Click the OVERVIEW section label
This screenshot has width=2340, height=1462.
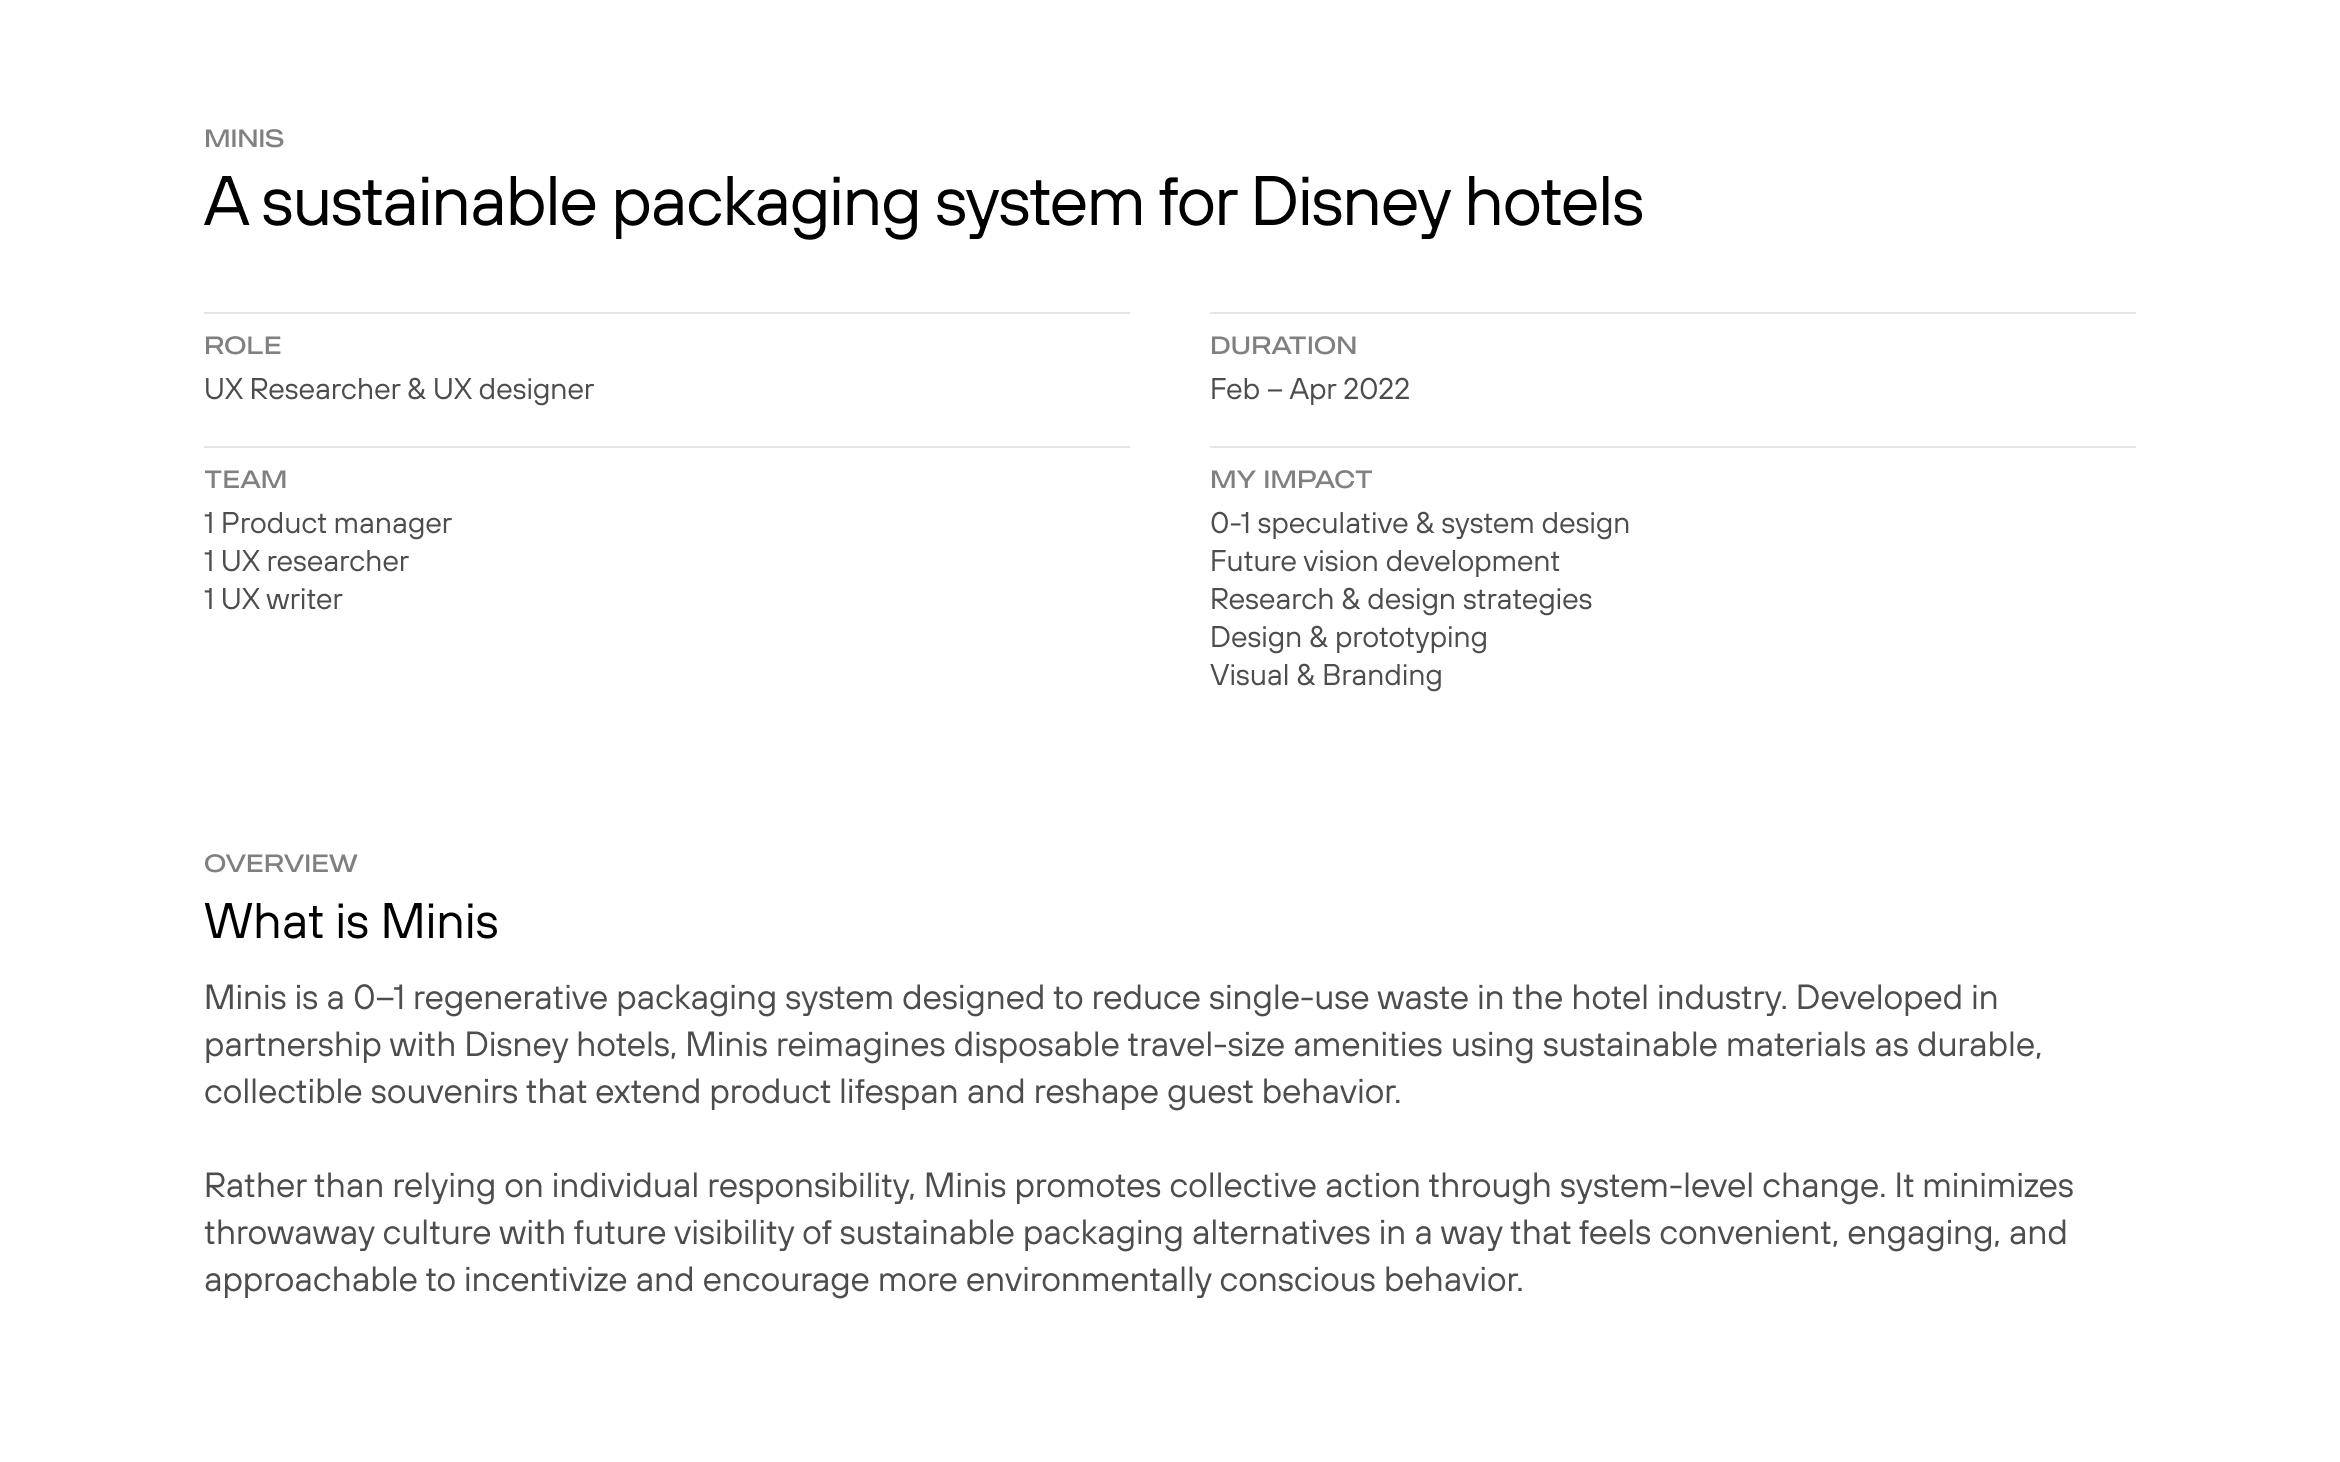coord(280,863)
